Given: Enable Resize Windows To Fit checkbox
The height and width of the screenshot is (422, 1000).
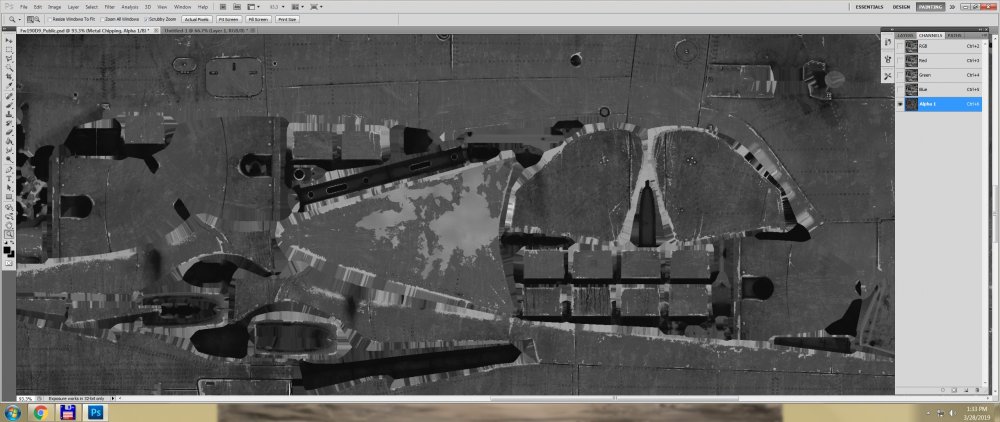Looking at the screenshot, I should (x=50, y=19).
